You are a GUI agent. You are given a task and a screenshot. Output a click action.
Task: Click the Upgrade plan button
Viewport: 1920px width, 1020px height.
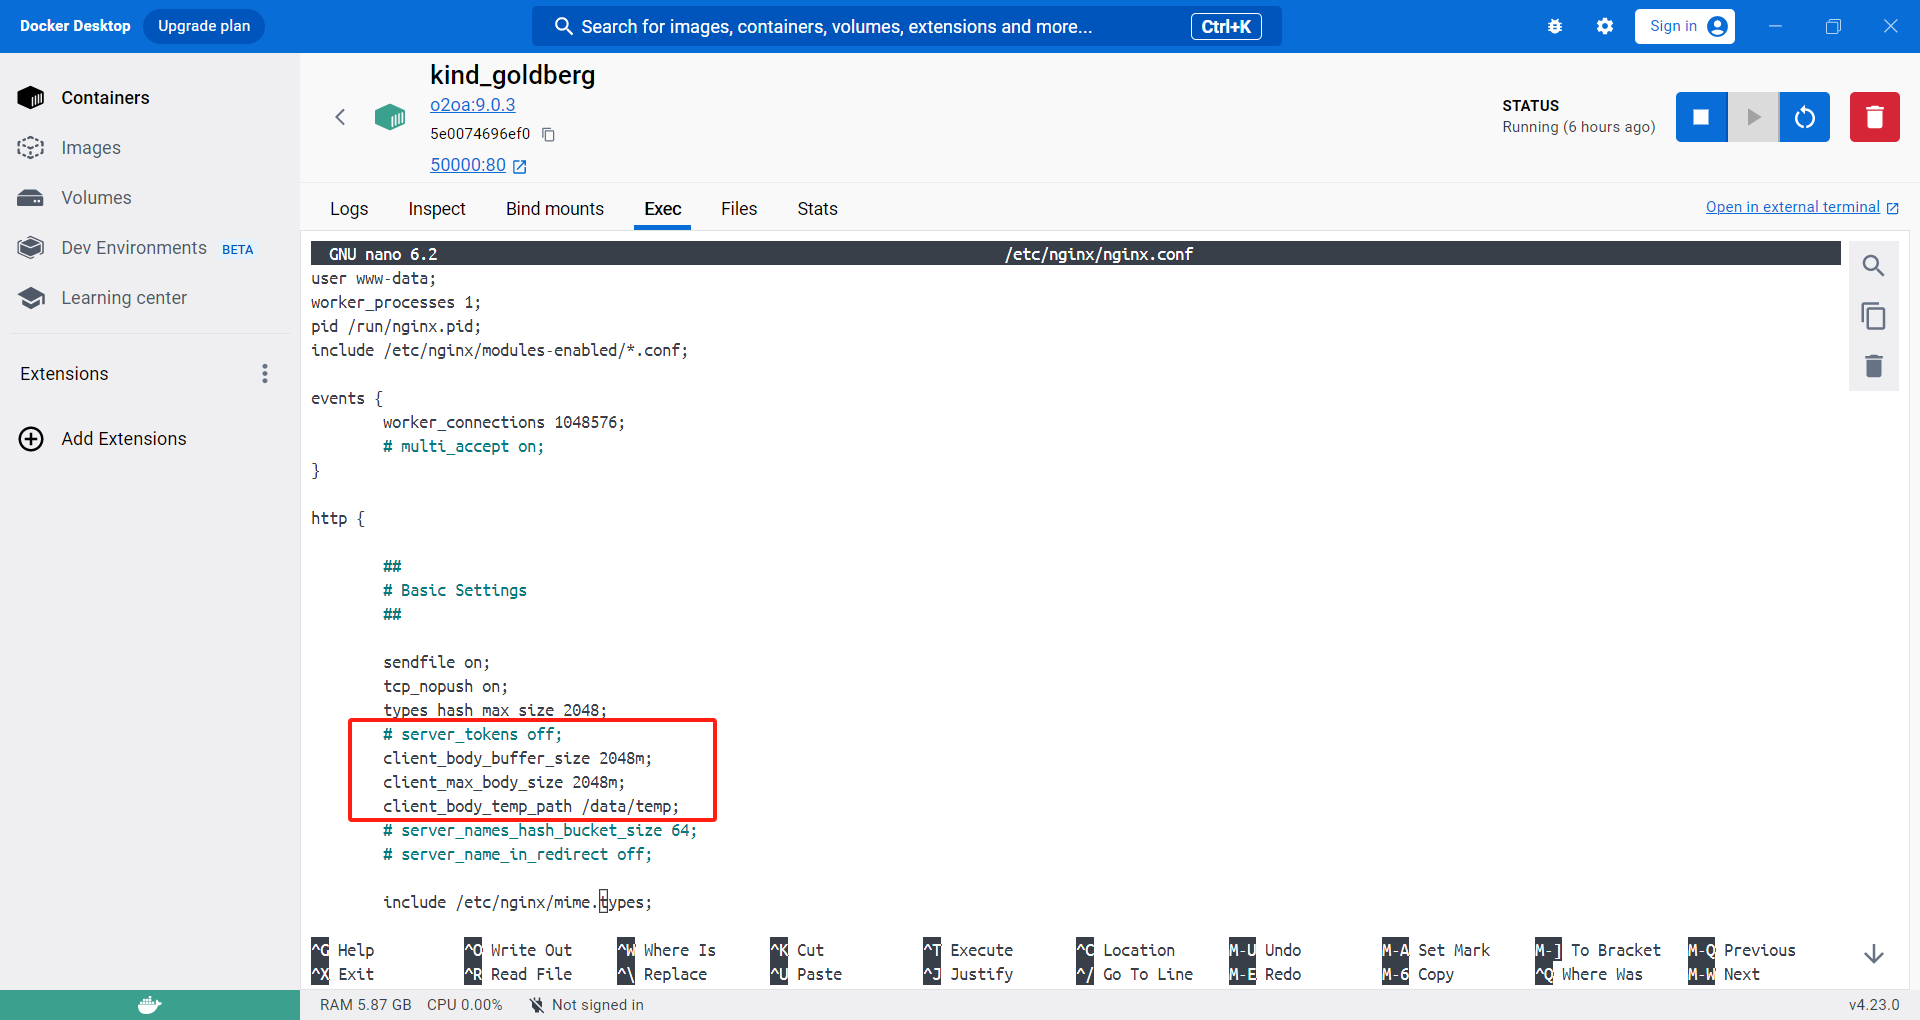tap(204, 26)
